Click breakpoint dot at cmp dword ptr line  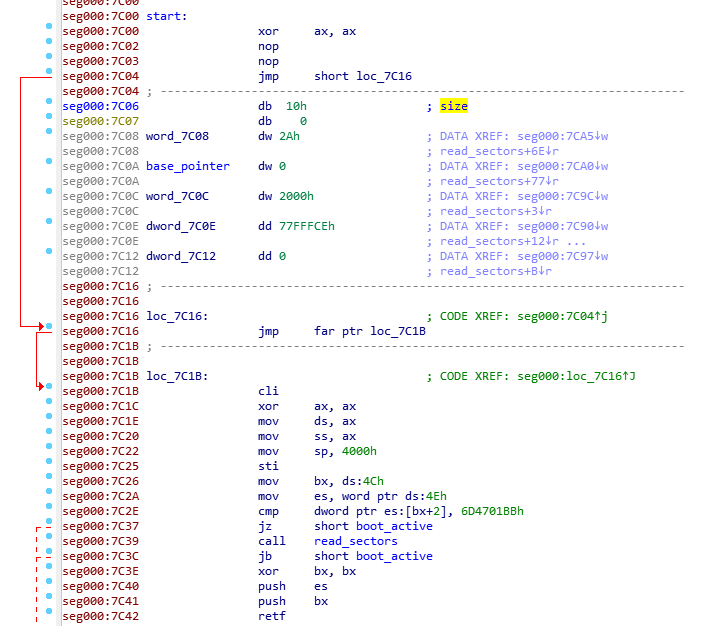coord(49,506)
